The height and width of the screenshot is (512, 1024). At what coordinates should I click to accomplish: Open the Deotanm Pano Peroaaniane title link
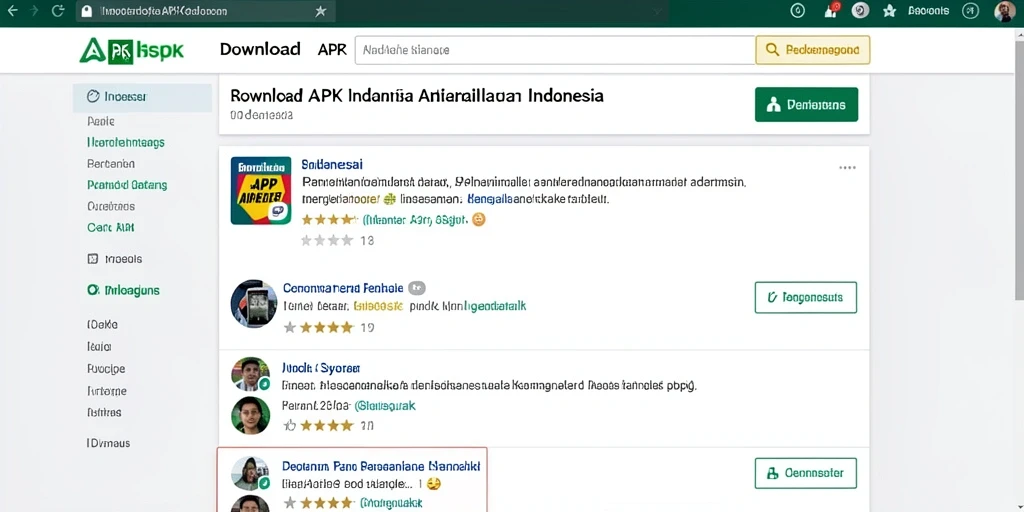point(381,467)
